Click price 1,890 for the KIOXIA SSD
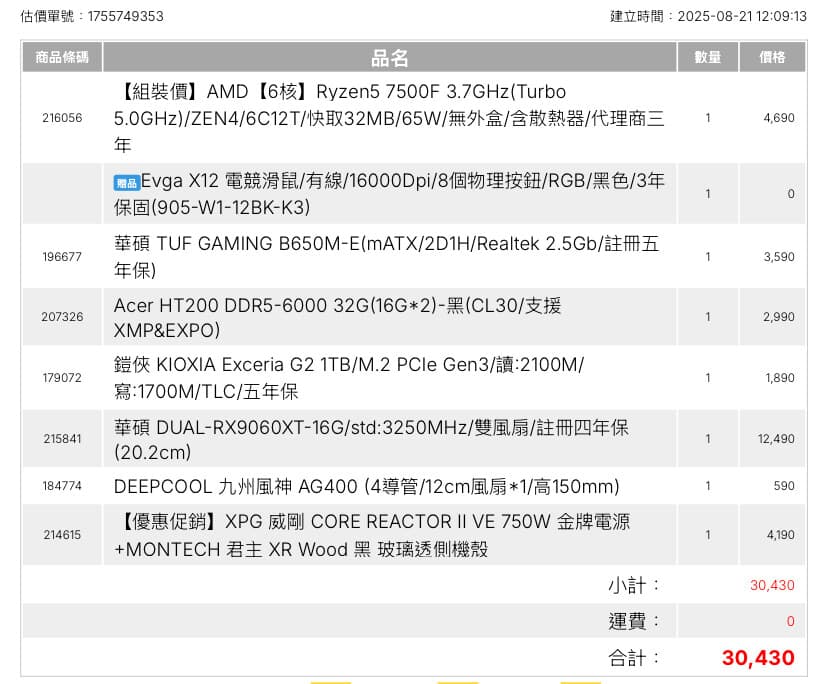This screenshot has height=684, width=828. (780, 378)
